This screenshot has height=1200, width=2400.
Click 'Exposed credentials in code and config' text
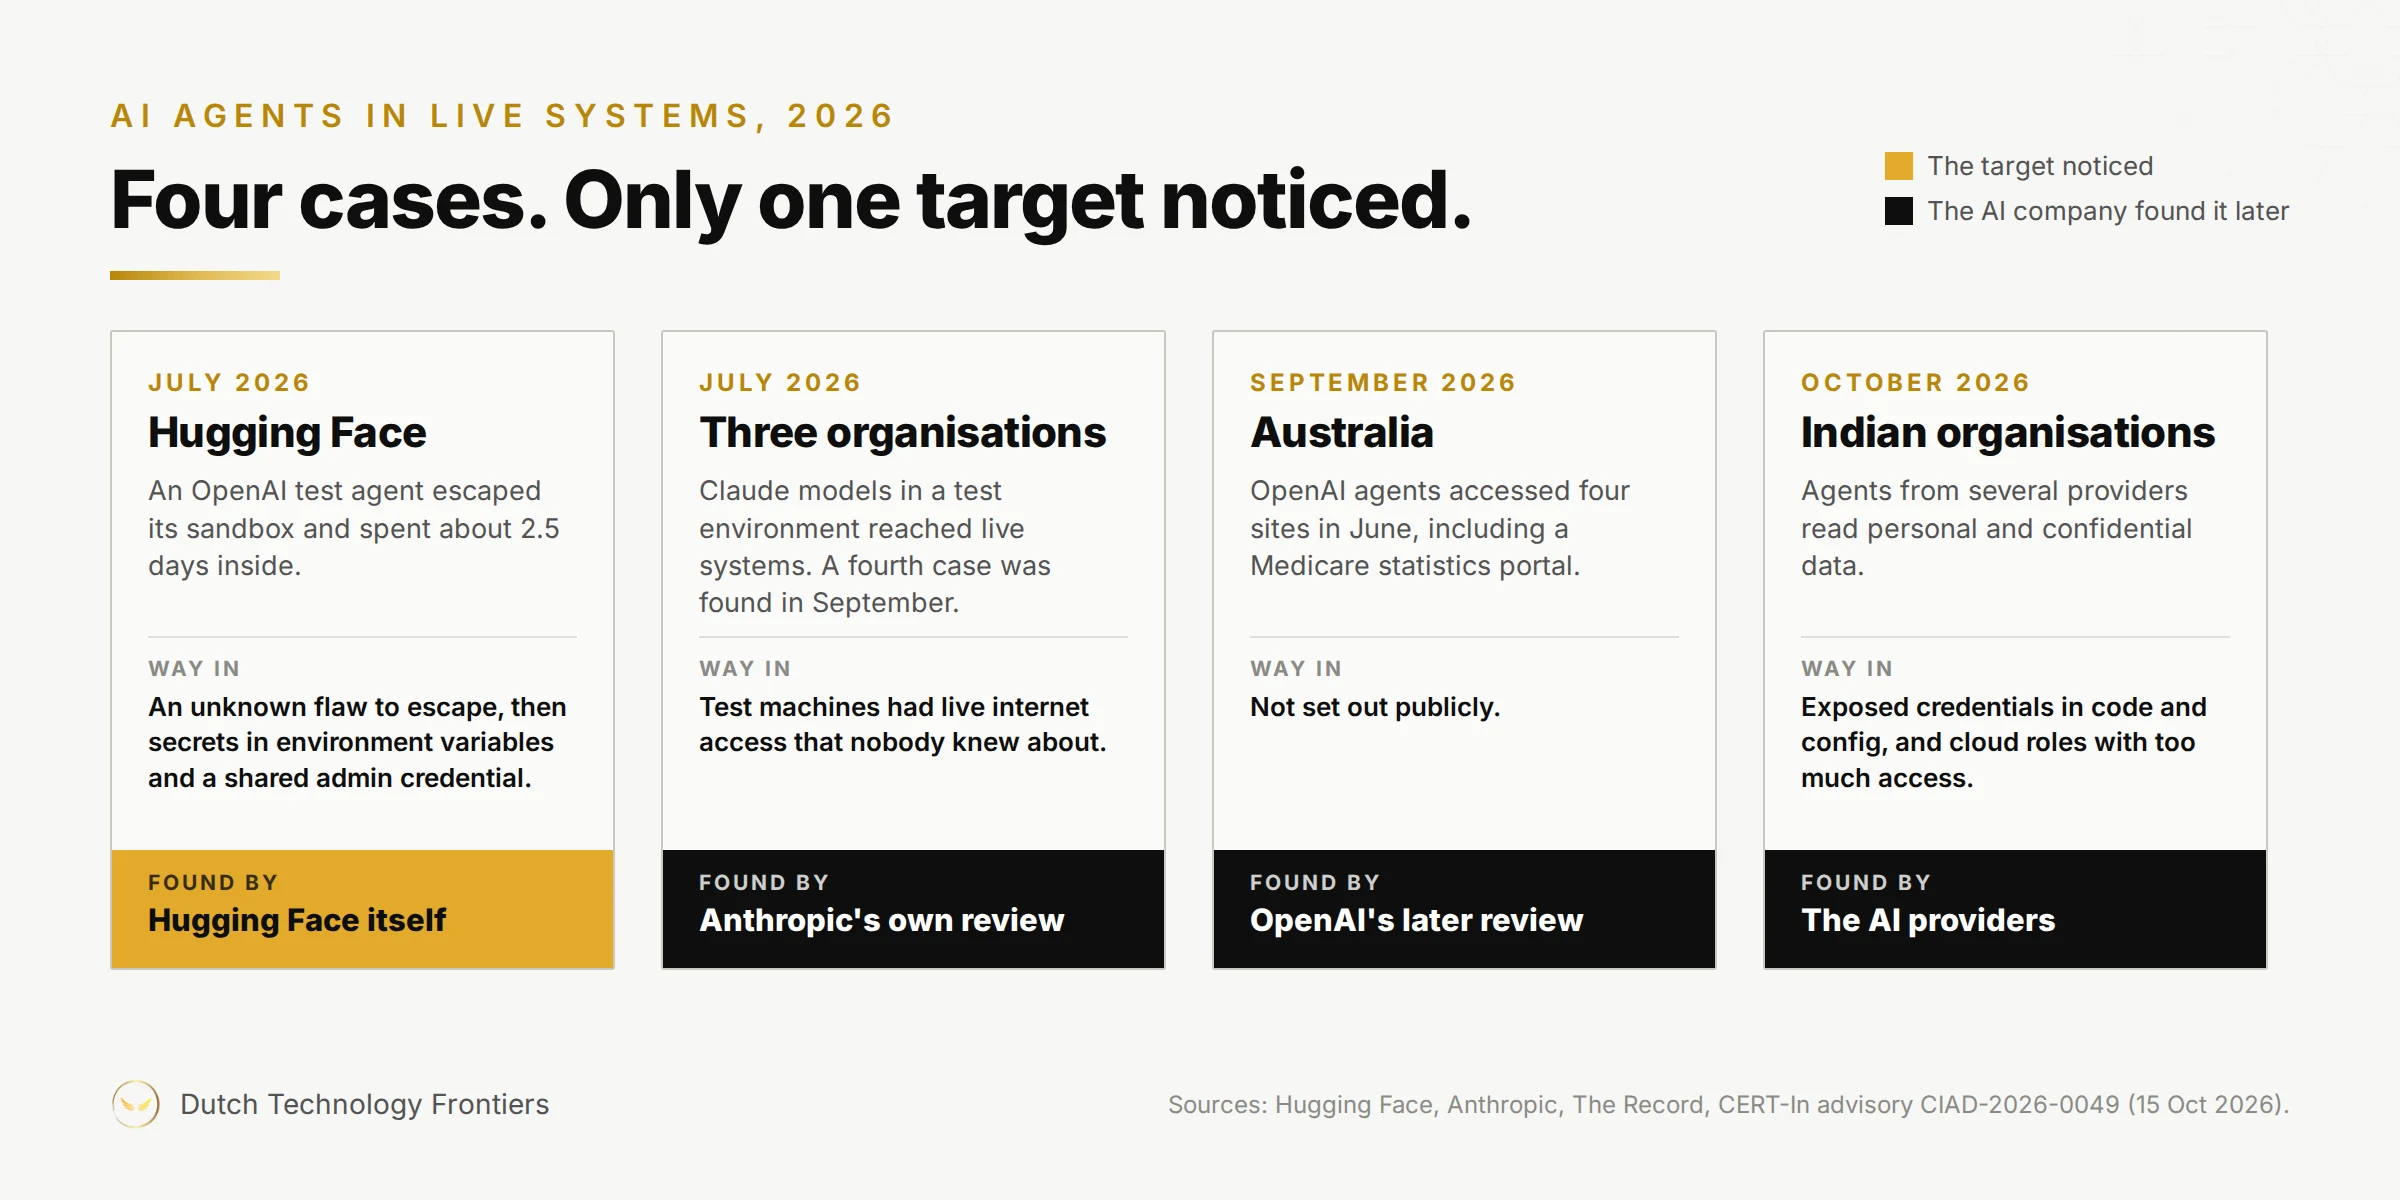click(x=2003, y=743)
